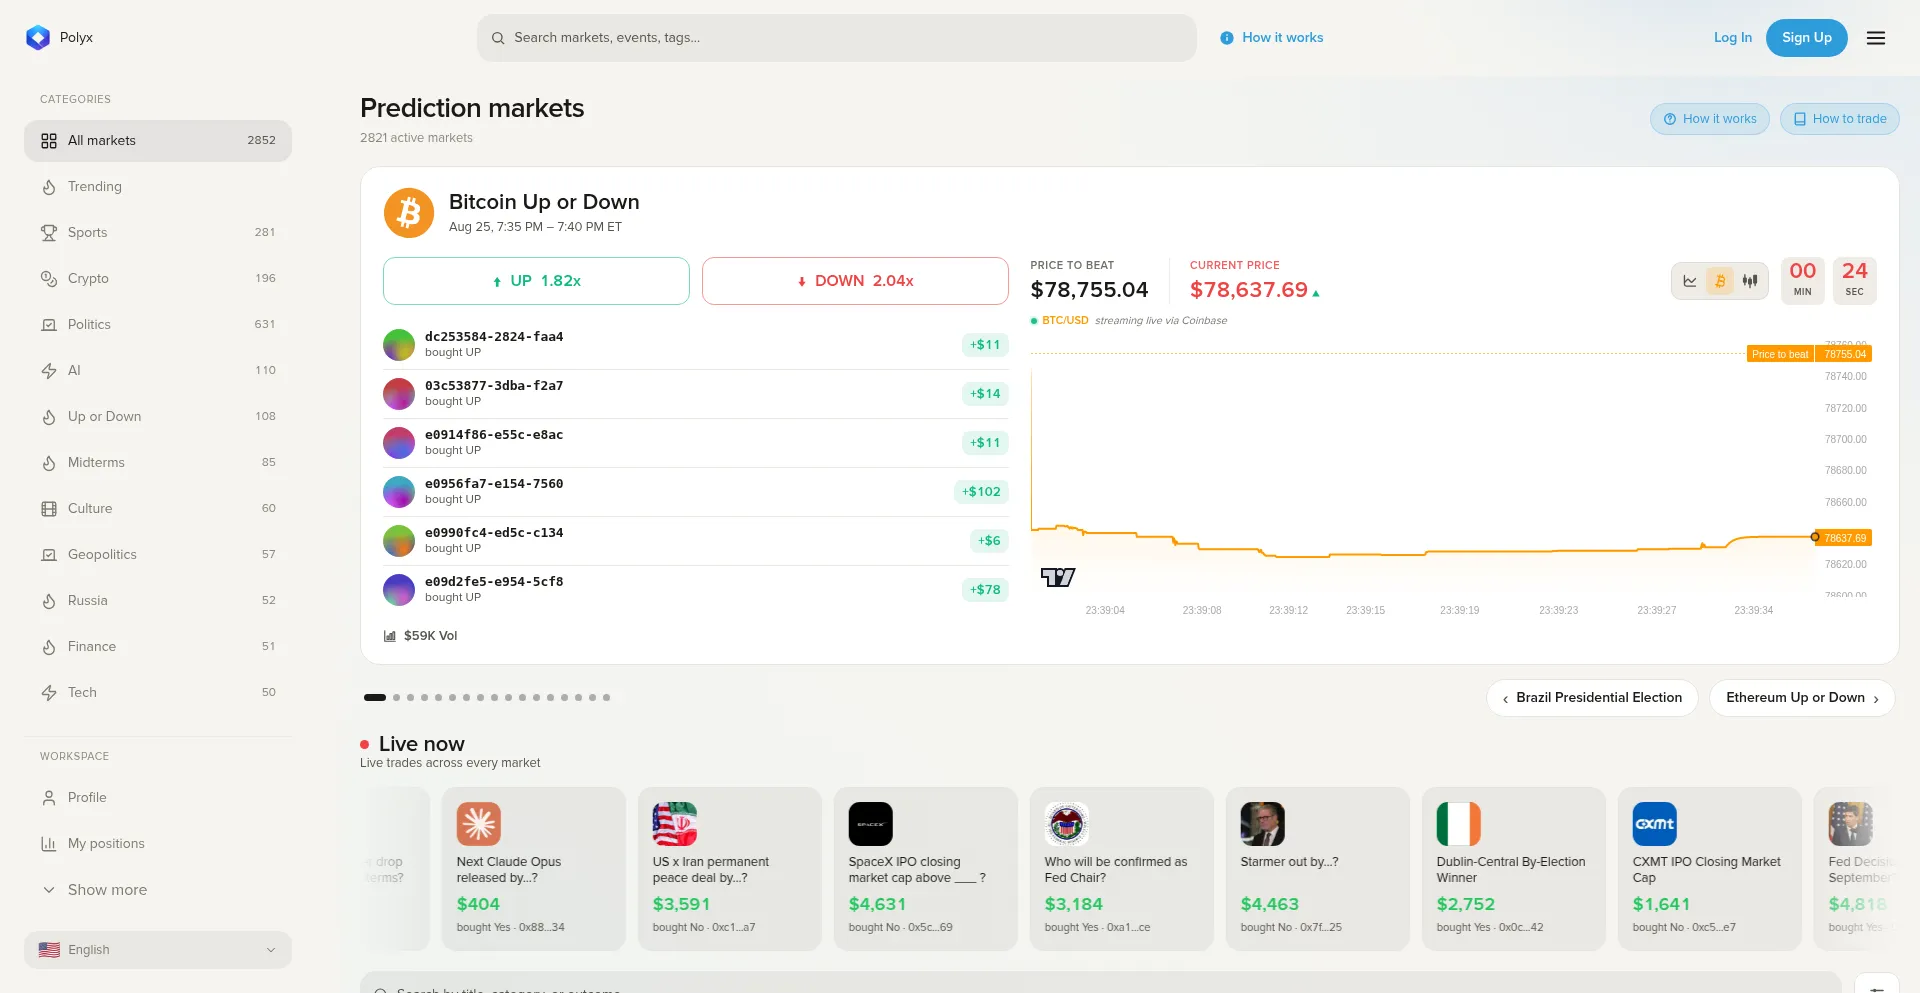The height and width of the screenshot is (993, 1920).
Task: Click the film icon beside Culture
Action: coord(49,509)
